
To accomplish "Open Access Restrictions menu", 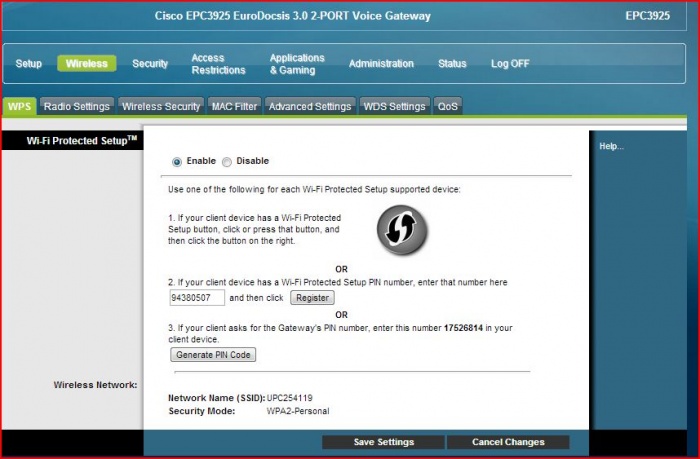I will [218, 64].
